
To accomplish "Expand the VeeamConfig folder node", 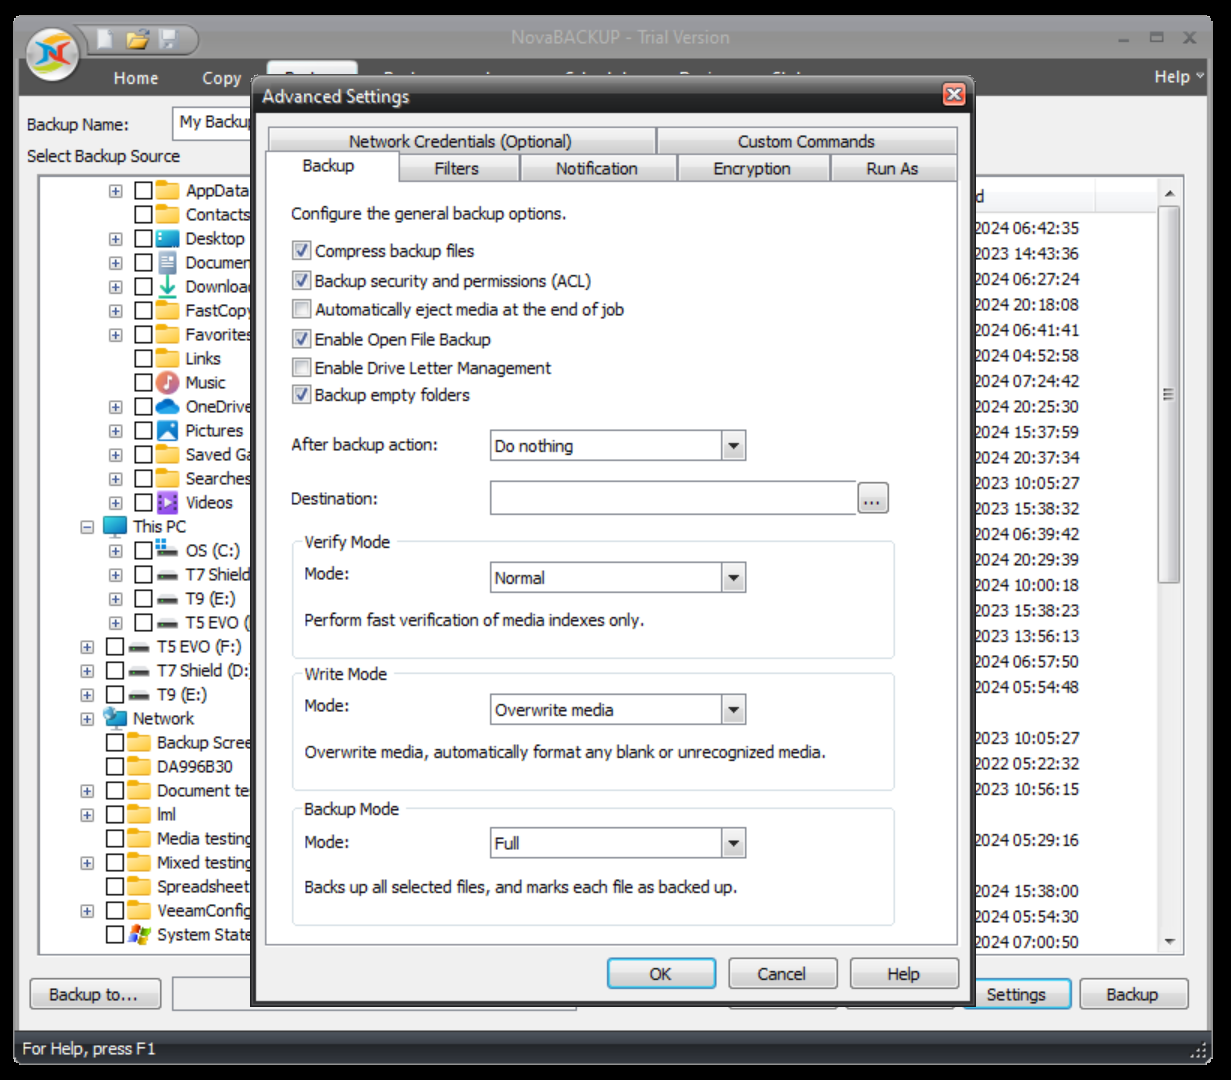I will coord(87,911).
